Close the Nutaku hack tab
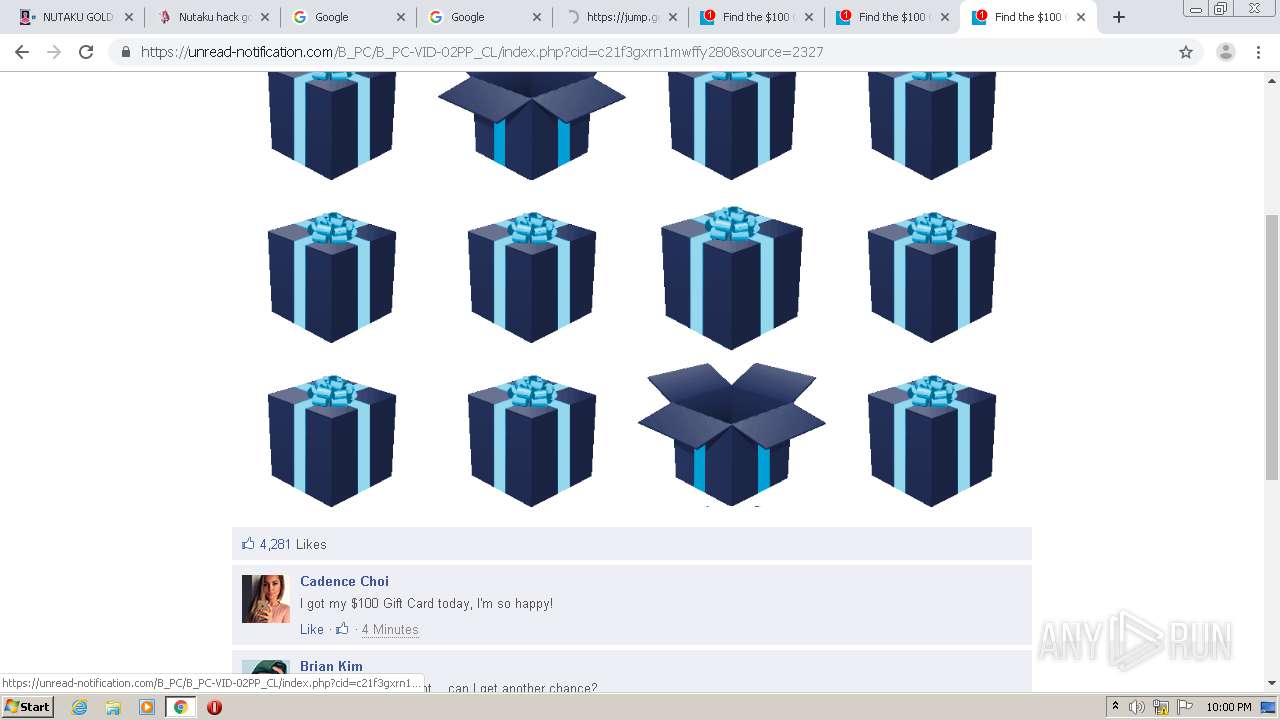Screen dimensions: 1280x720 (265, 17)
